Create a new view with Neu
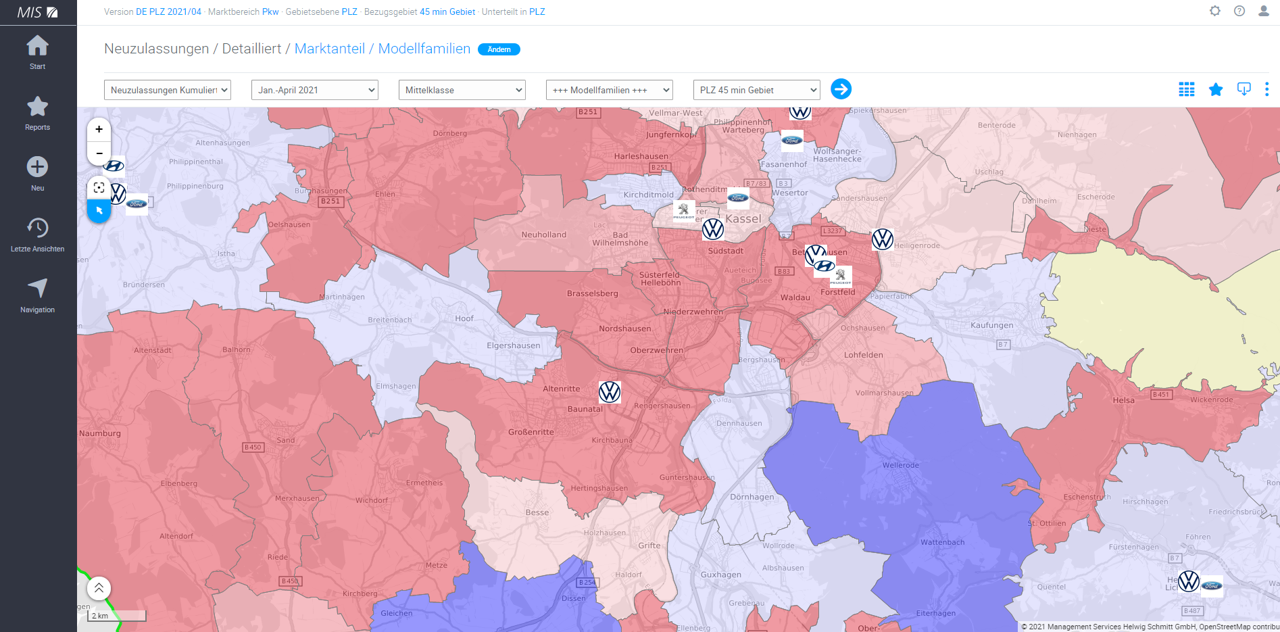Screen dimensions: 1280x632 [x=37, y=173]
